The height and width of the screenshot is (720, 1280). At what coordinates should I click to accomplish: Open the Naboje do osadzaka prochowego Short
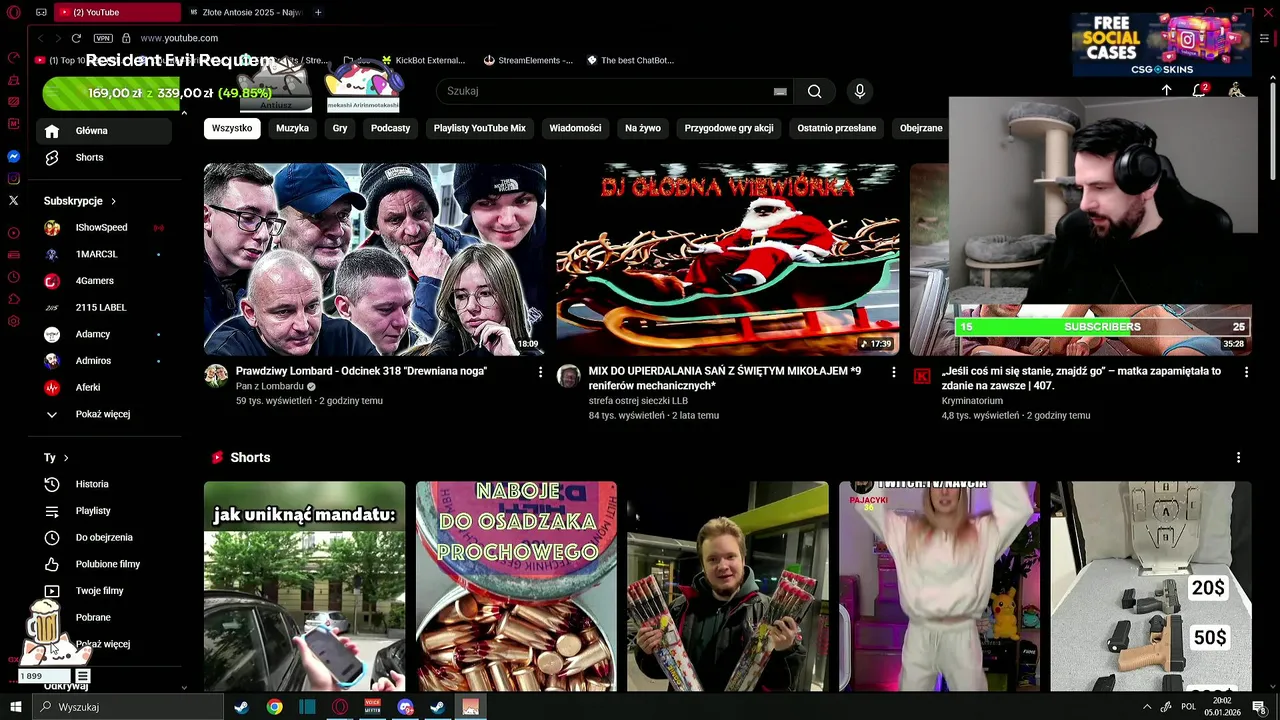click(516, 586)
